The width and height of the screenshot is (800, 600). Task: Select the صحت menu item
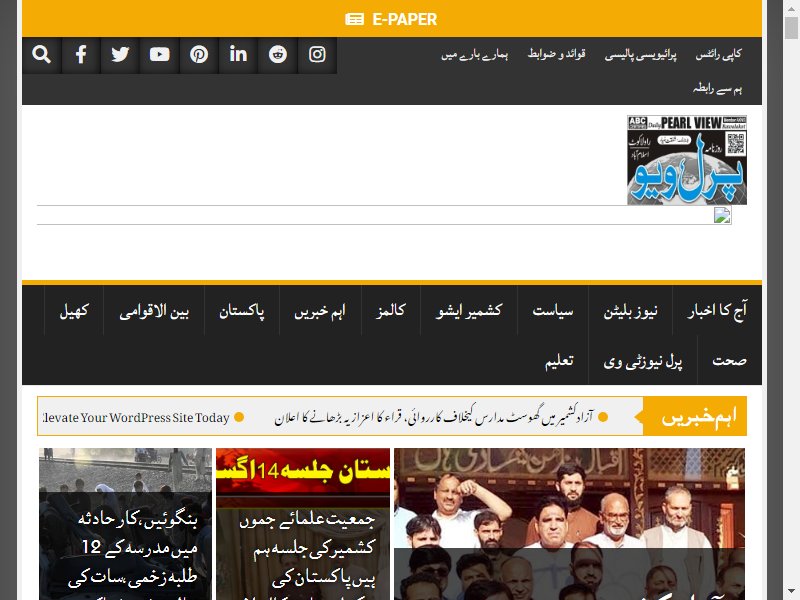coord(730,360)
